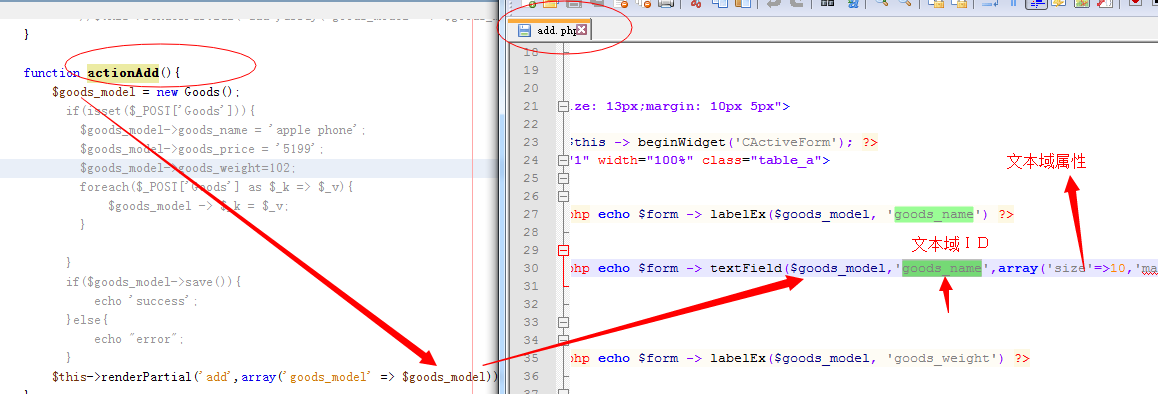Click the if($goods_model->save()) line

(154, 282)
